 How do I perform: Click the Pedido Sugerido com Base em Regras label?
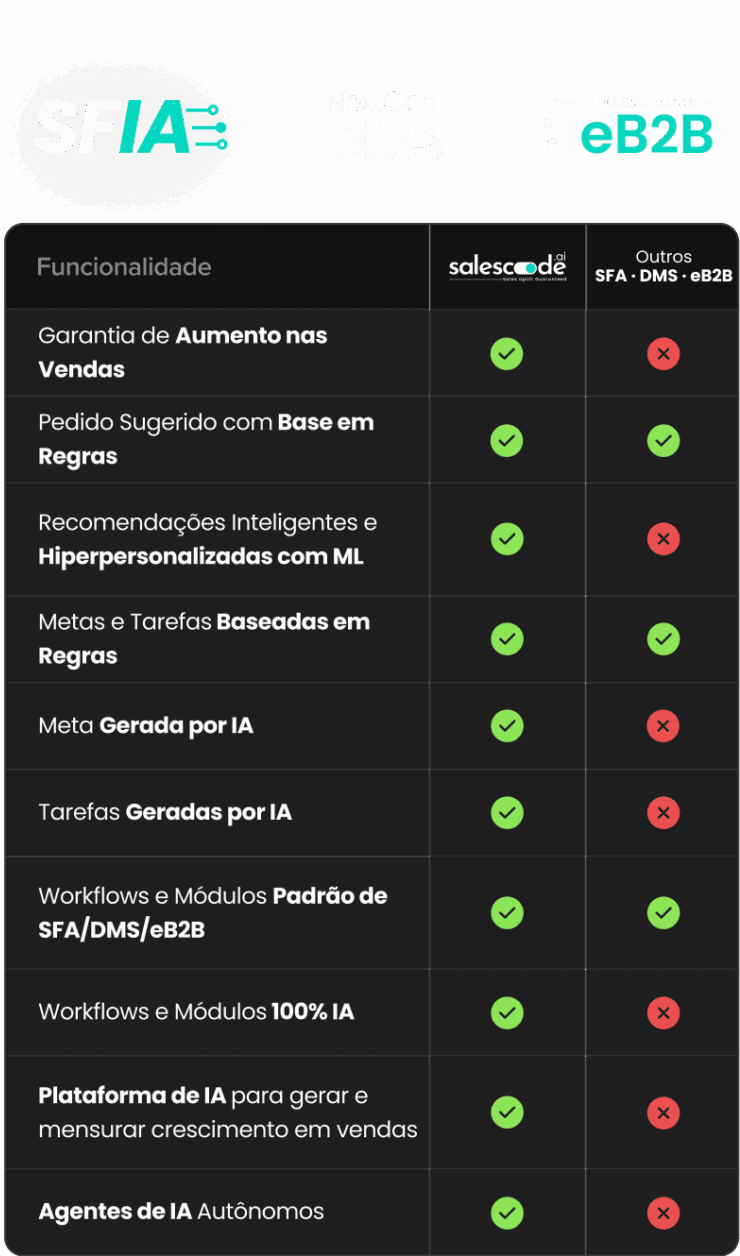pos(206,439)
